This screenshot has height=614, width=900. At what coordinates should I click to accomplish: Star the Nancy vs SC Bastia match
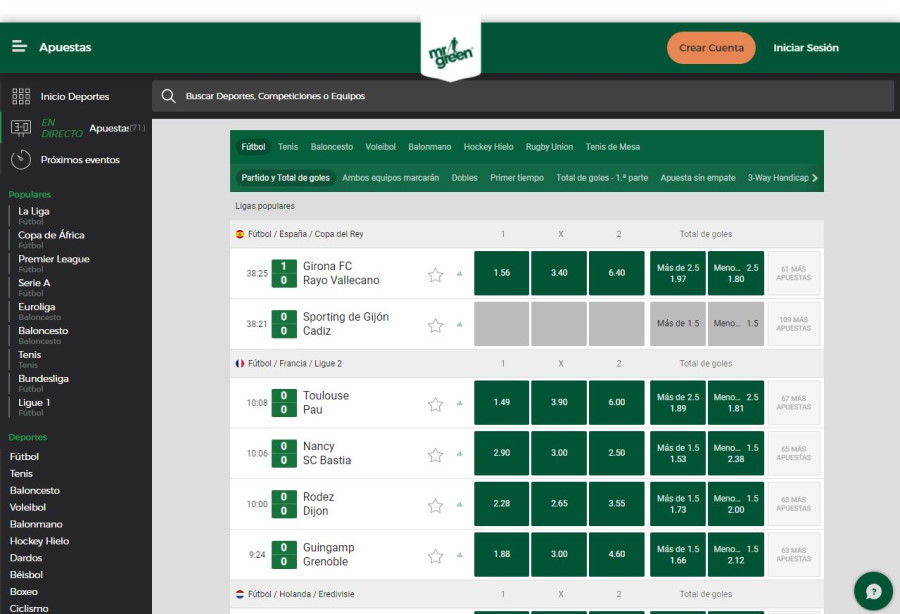pos(436,455)
